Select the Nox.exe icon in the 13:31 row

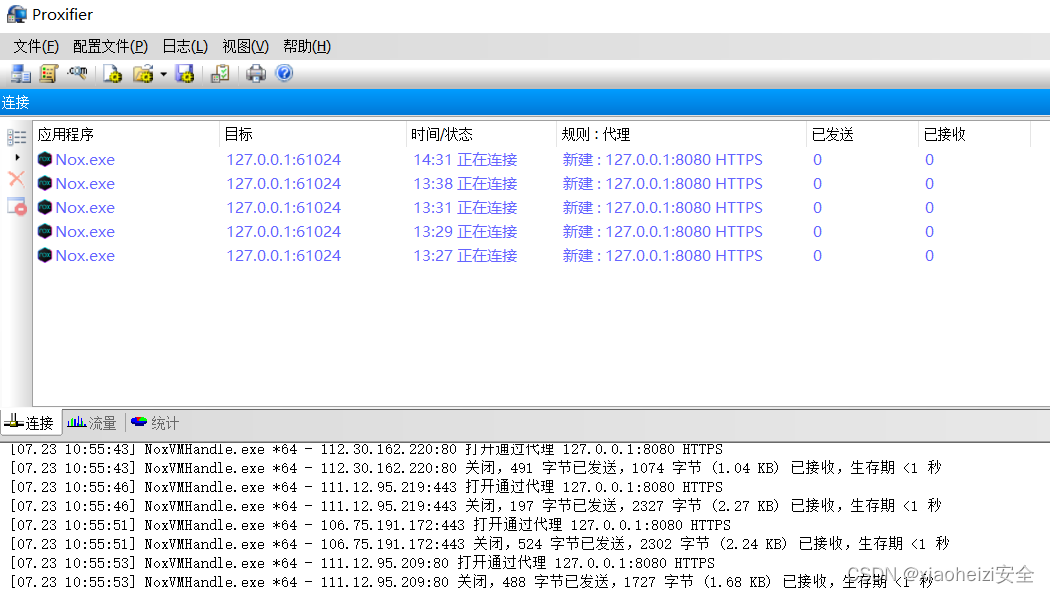[45, 207]
